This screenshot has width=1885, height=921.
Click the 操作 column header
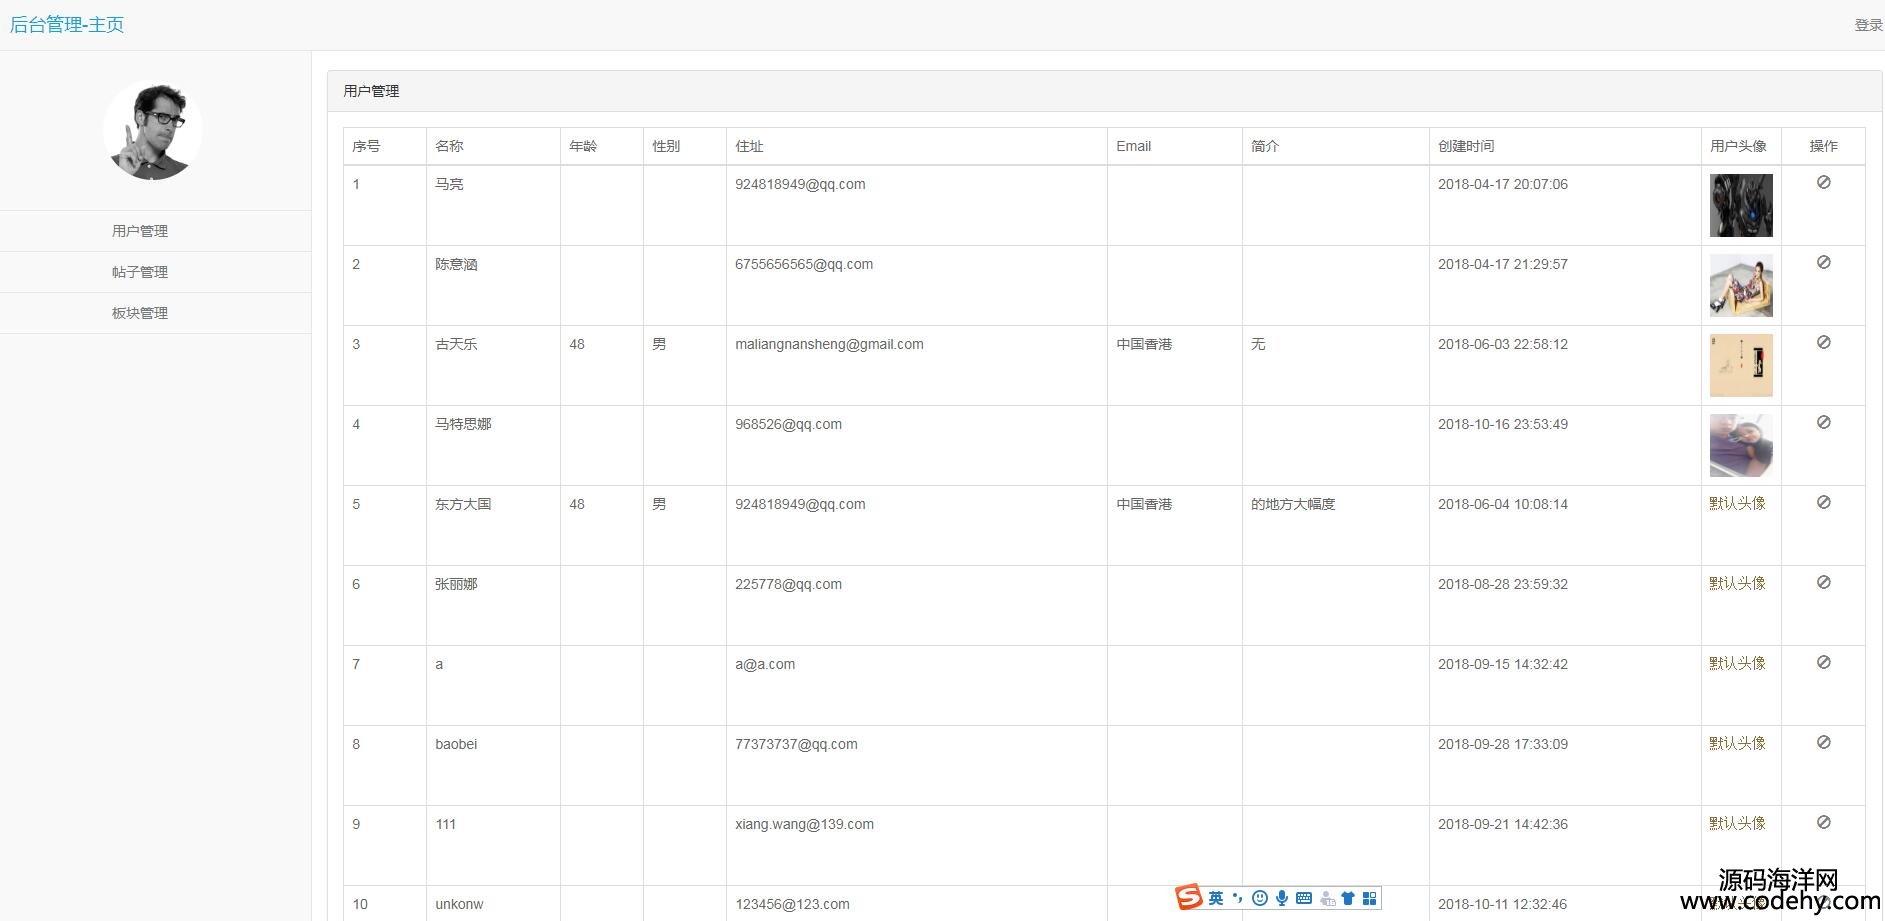pos(1823,146)
